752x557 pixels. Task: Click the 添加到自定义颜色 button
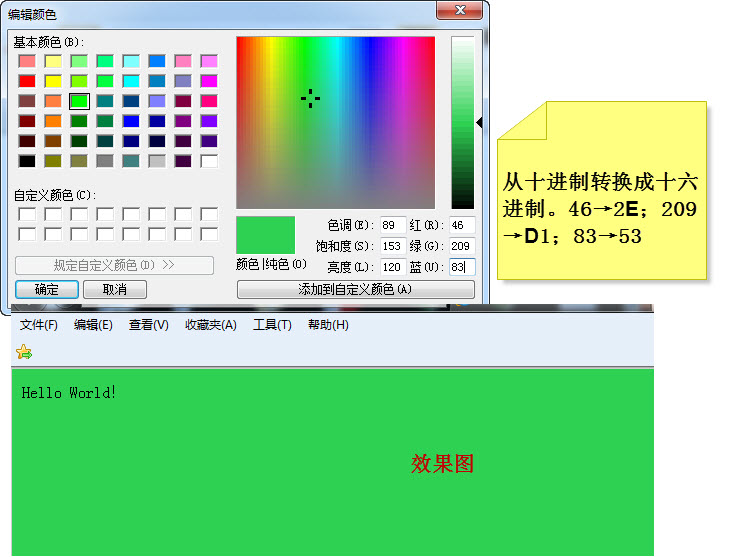(x=355, y=289)
